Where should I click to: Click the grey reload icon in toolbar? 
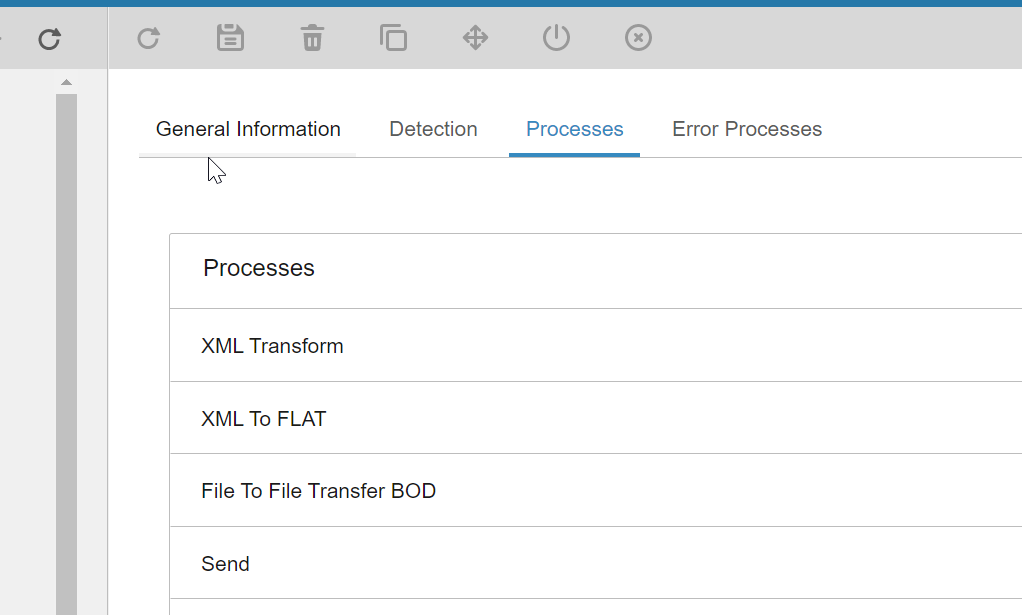pyautogui.click(x=149, y=38)
